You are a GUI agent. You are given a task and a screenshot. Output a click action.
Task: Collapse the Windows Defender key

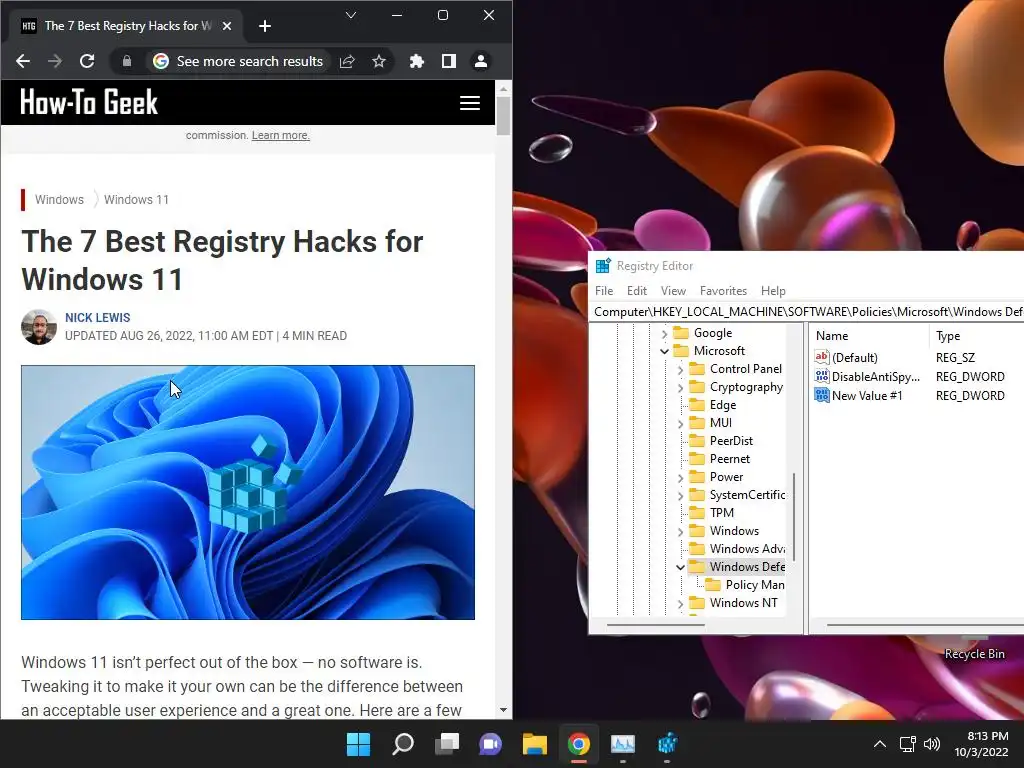[680, 568]
